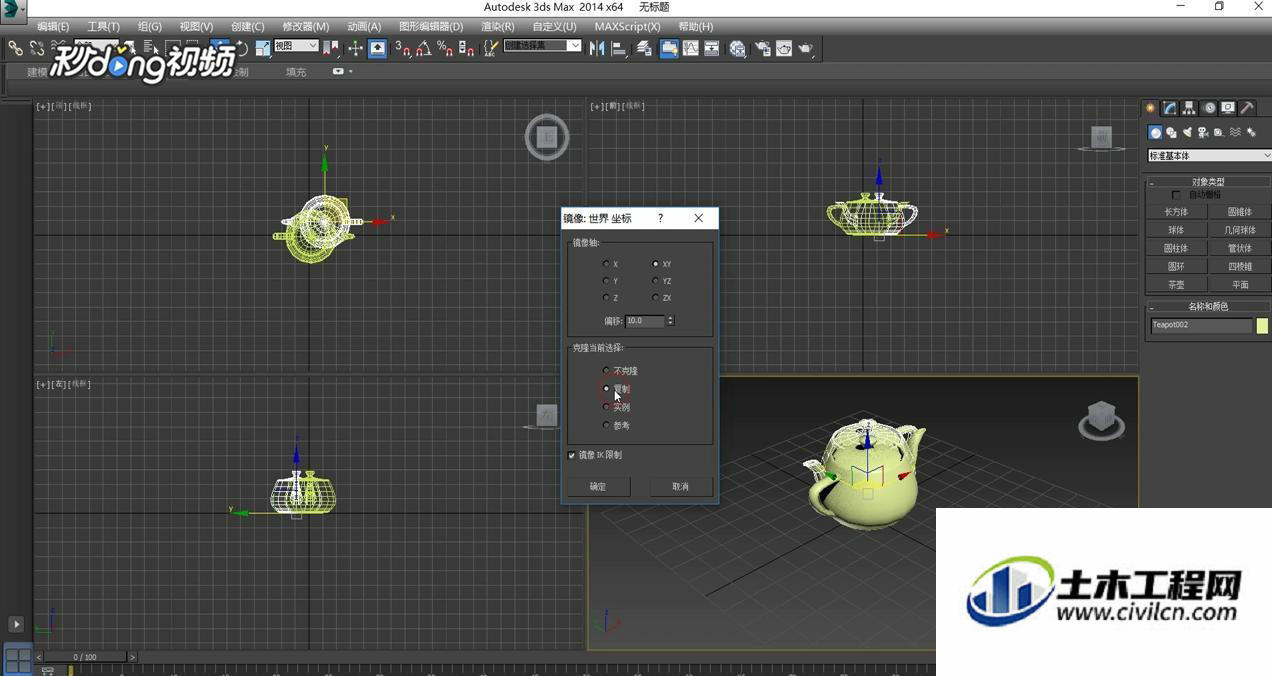Open the 修改器(M) menu
Screen dimensions: 1272x676
(x=305, y=26)
